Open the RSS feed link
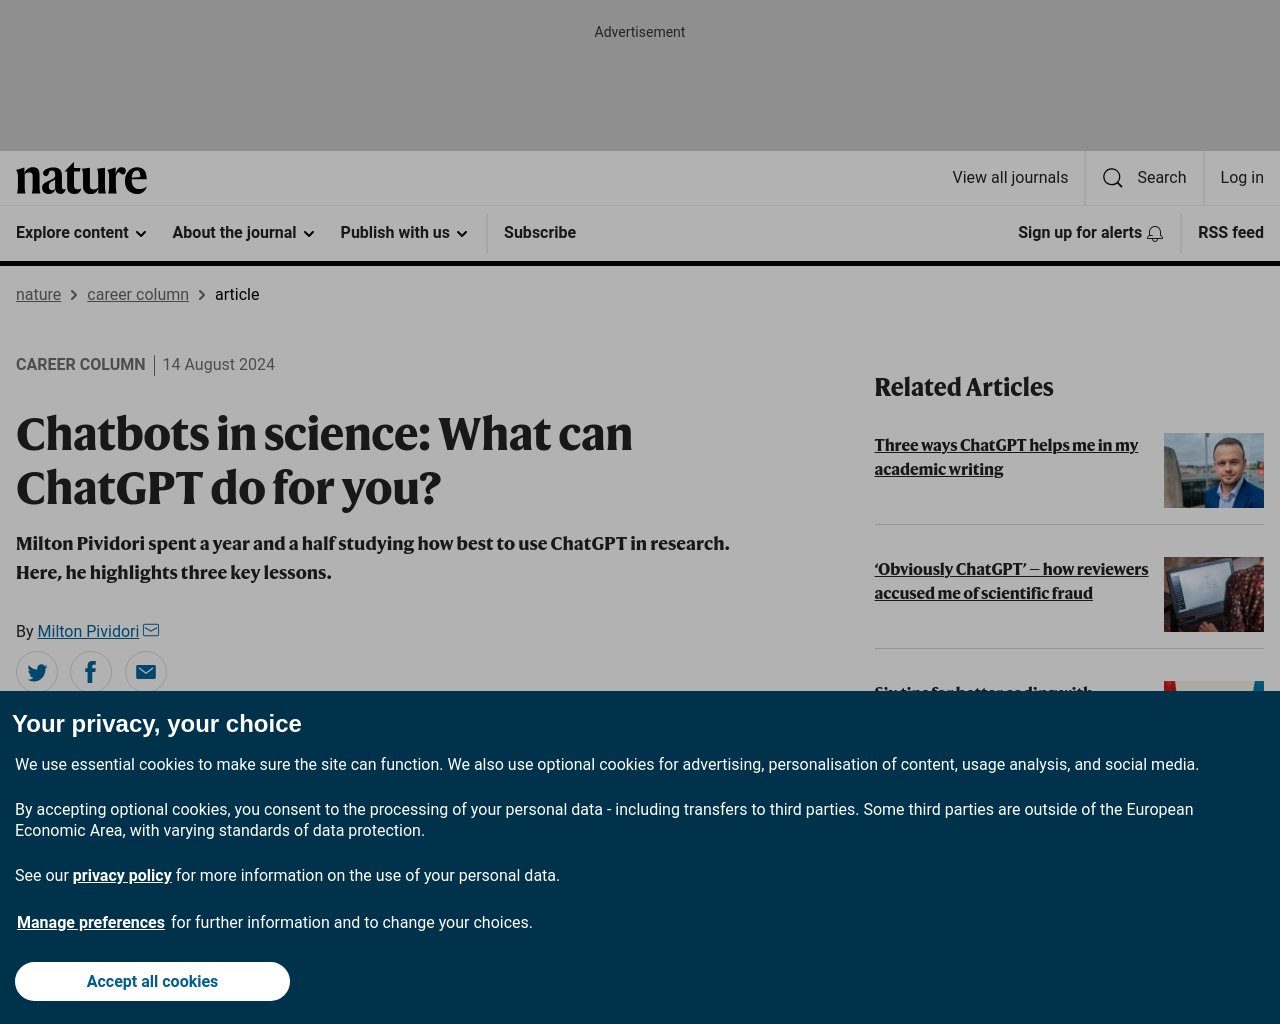This screenshot has width=1280, height=1024. coord(1231,233)
